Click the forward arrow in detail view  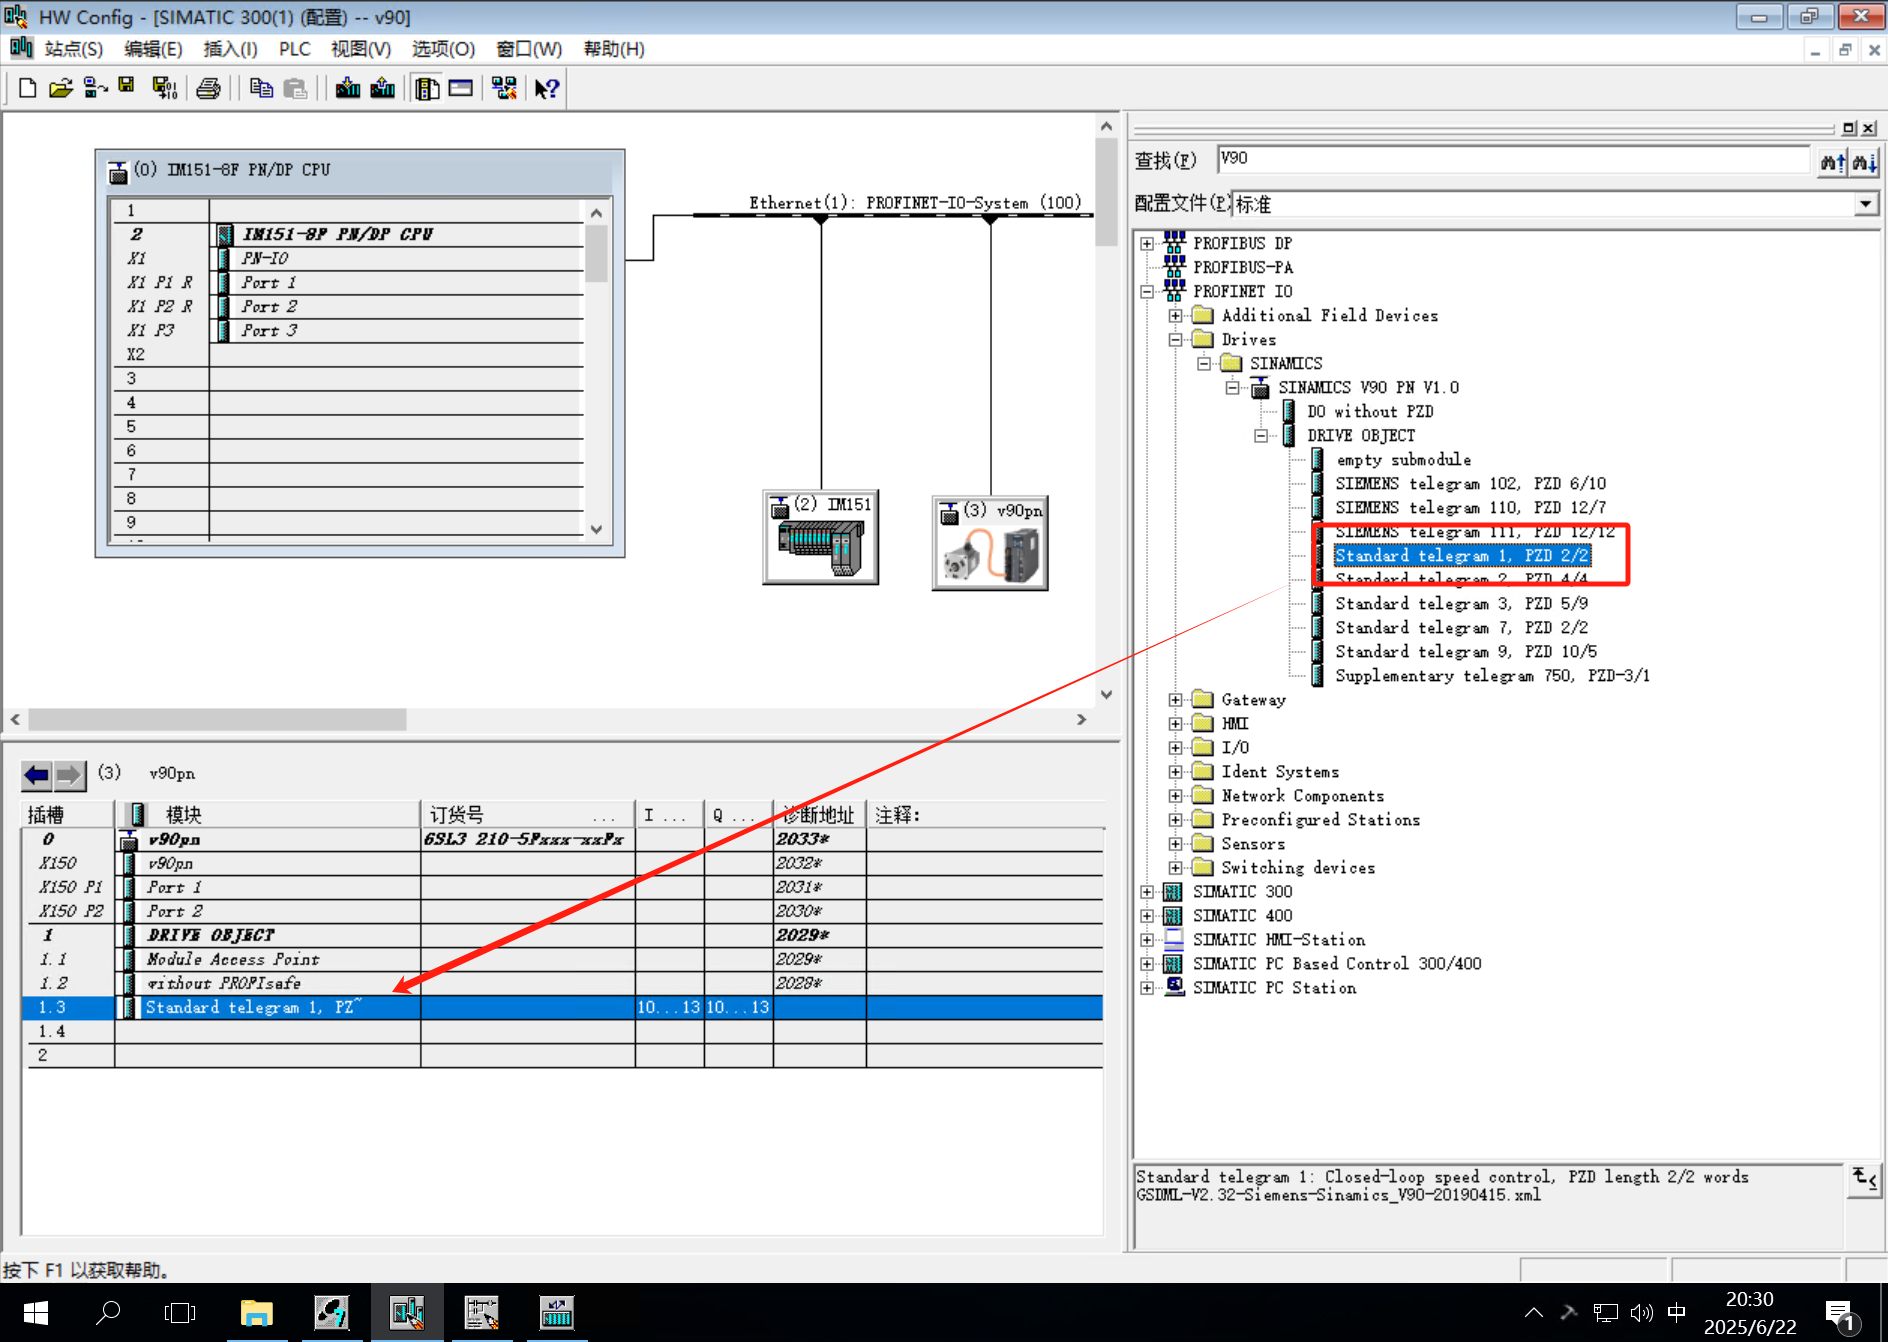coord(69,774)
